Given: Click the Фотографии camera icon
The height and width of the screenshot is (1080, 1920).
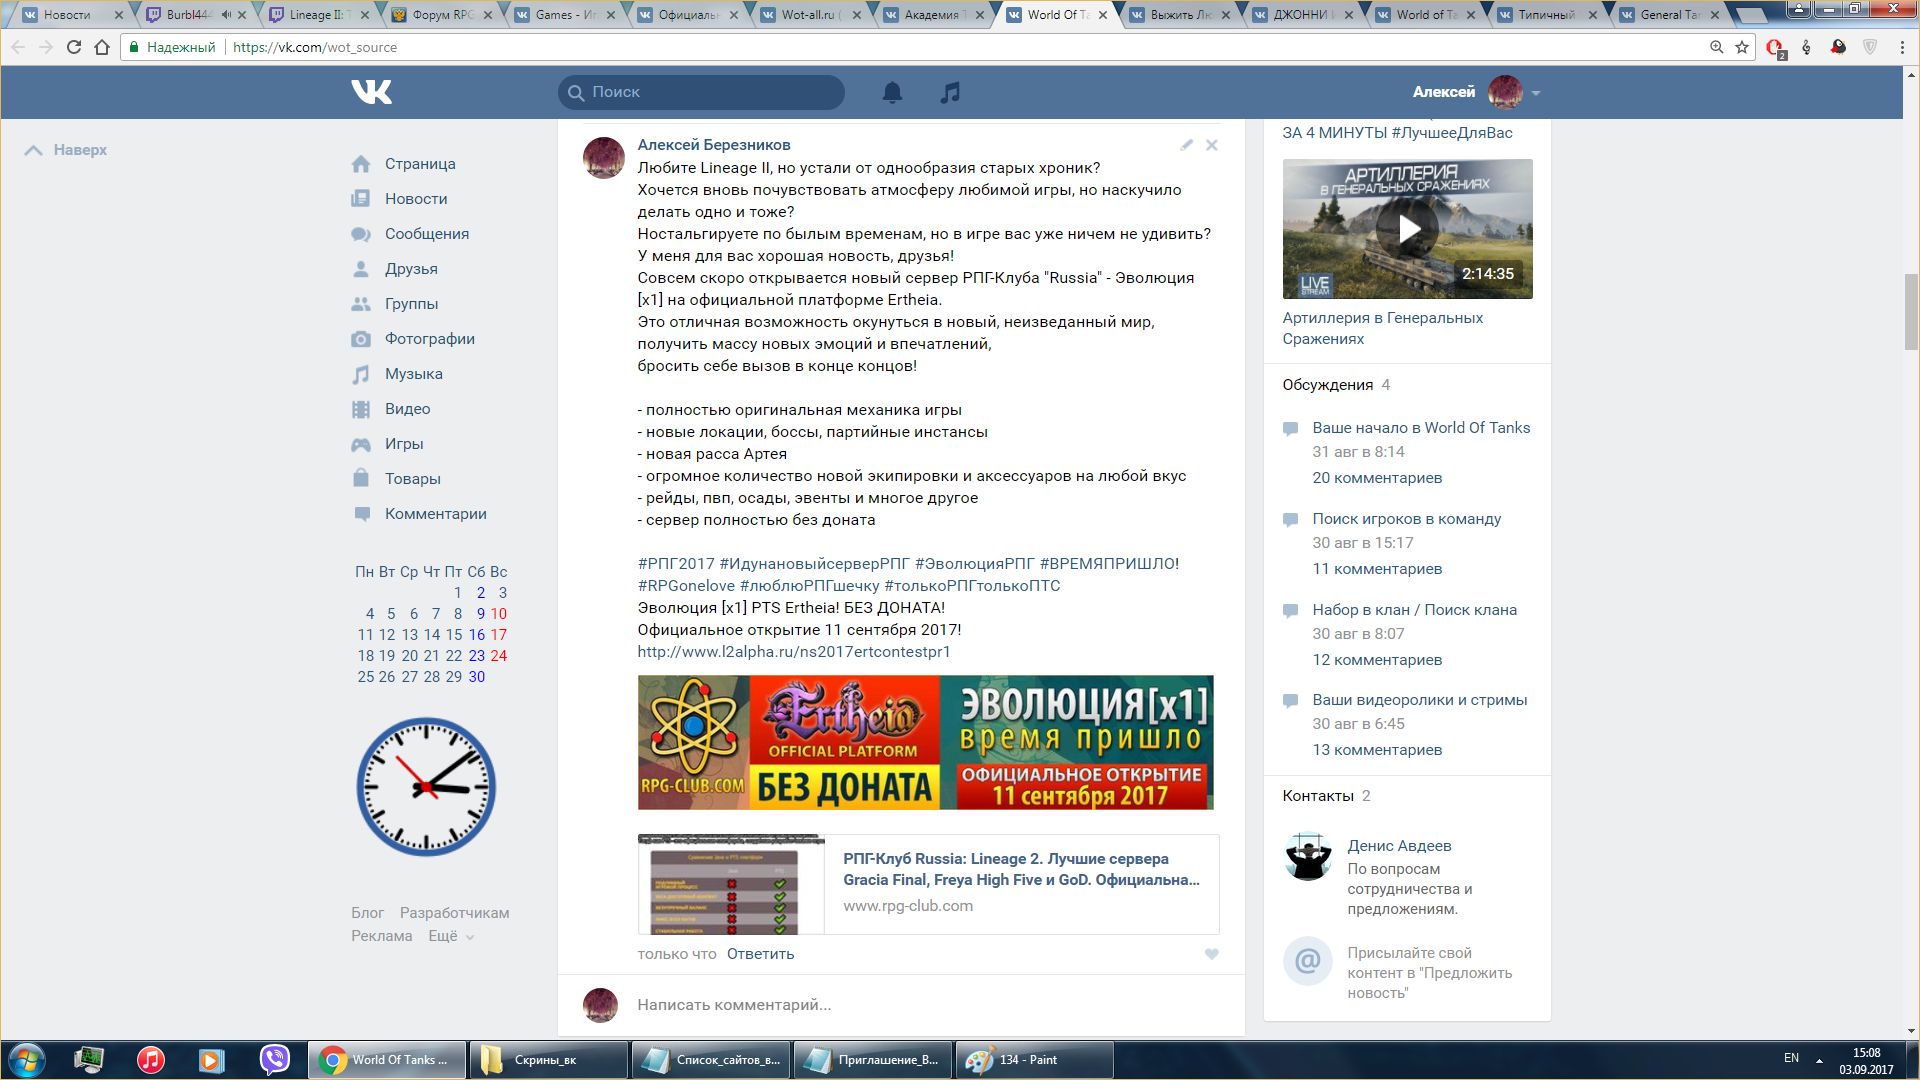Looking at the screenshot, I should coord(361,339).
